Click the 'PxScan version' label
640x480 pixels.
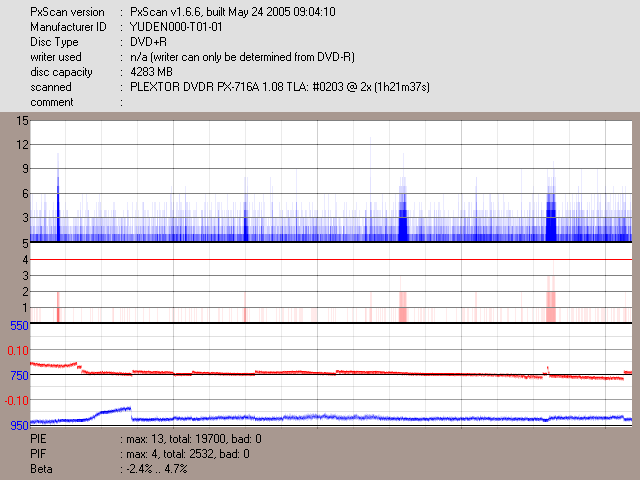pyautogui.click(x=67, y=12)
